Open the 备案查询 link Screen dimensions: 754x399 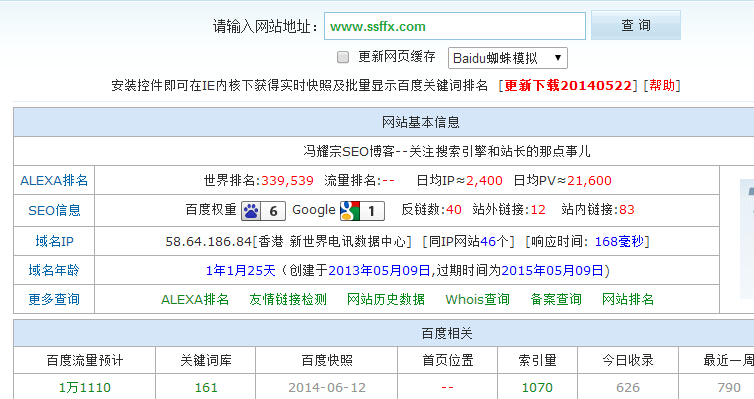pyautogui.click(x=556, y=299)
